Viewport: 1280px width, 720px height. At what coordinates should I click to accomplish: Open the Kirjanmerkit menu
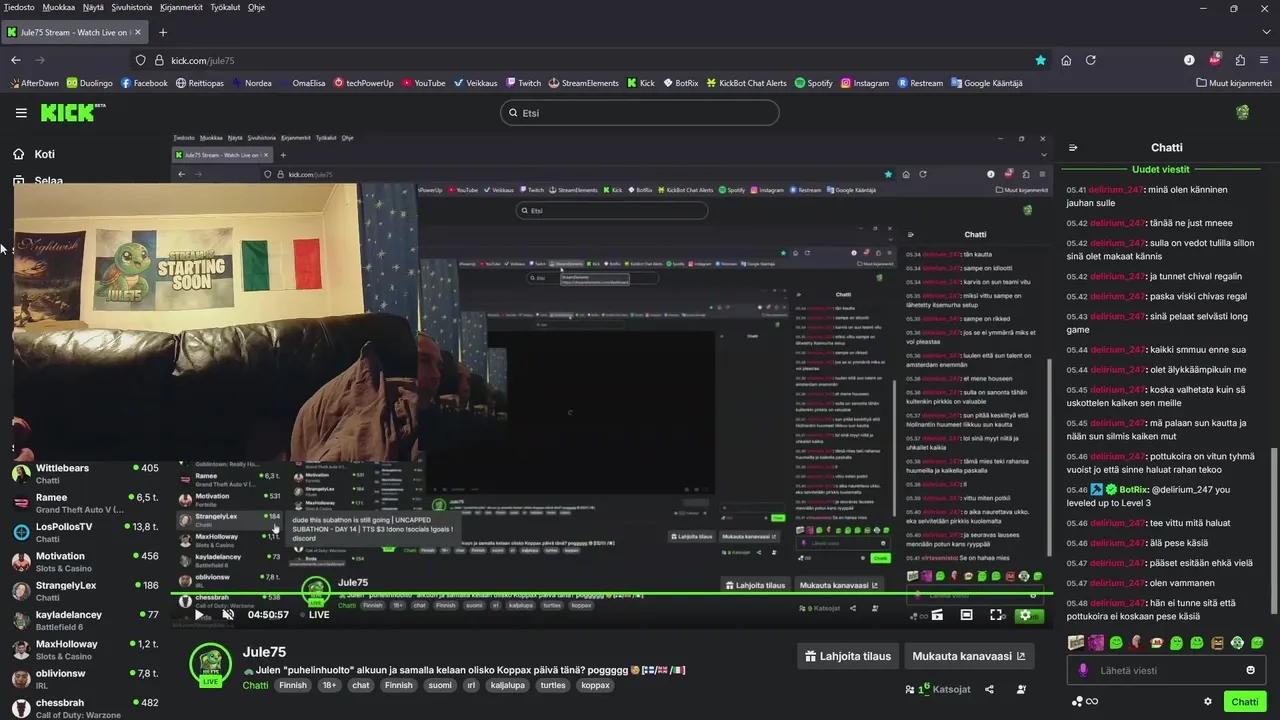[182, 7]
